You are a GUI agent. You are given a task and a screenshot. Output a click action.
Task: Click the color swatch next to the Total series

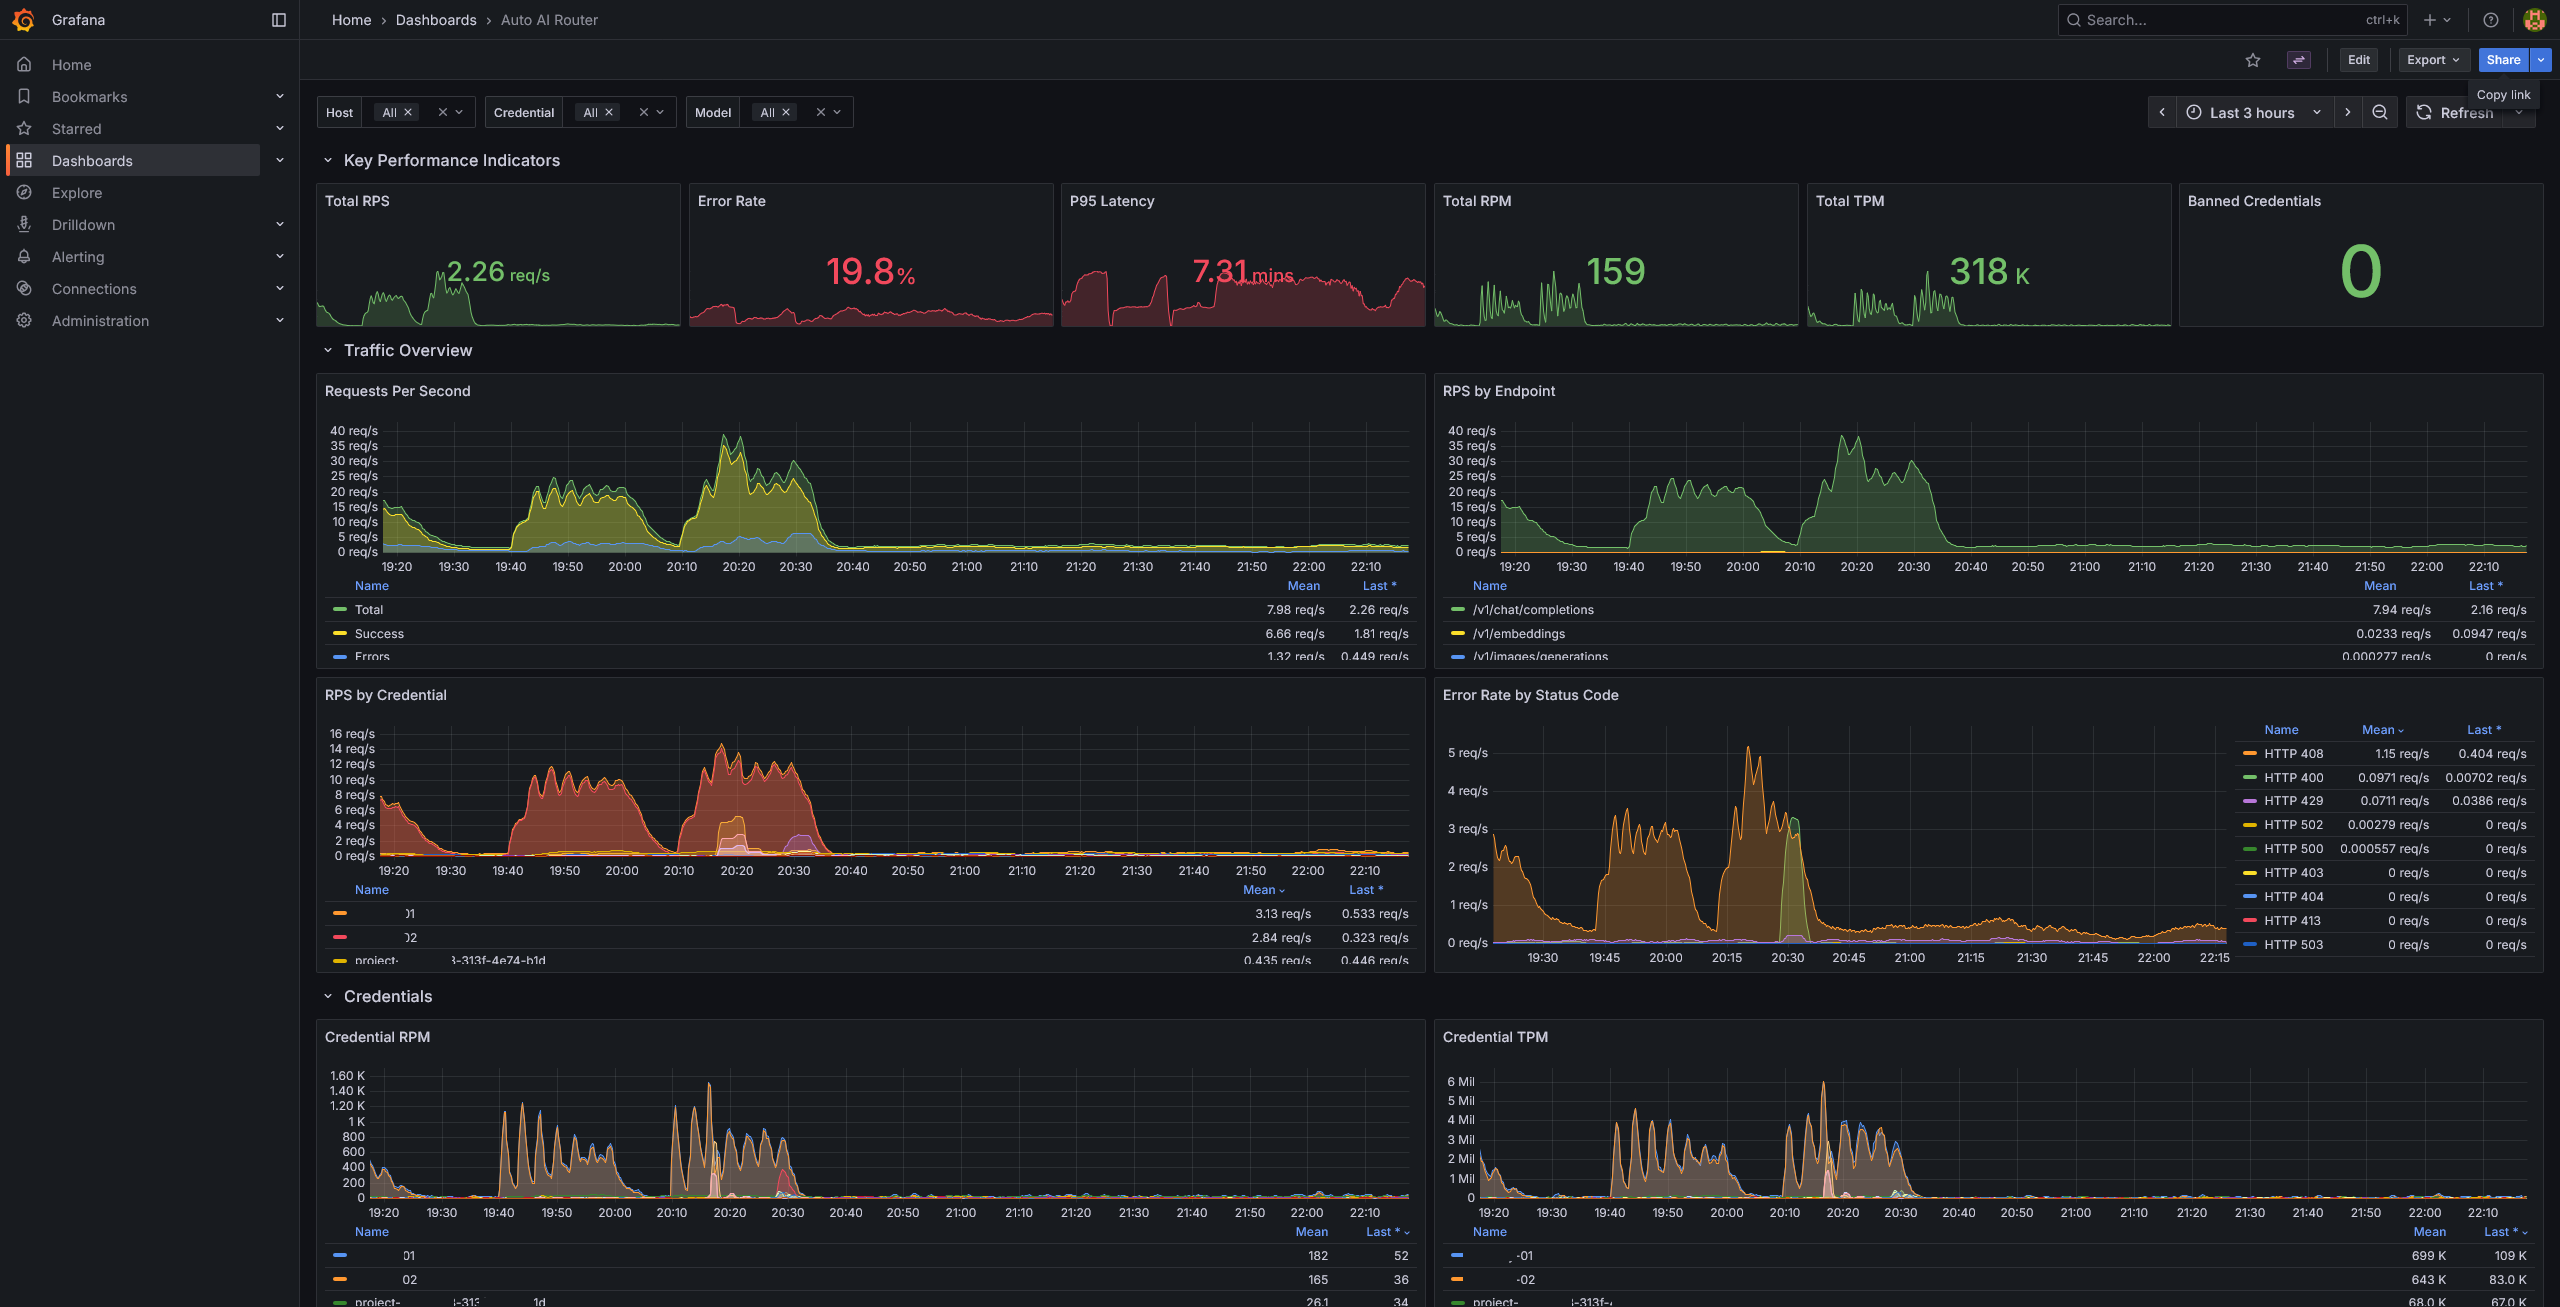(x=340, y=609)
